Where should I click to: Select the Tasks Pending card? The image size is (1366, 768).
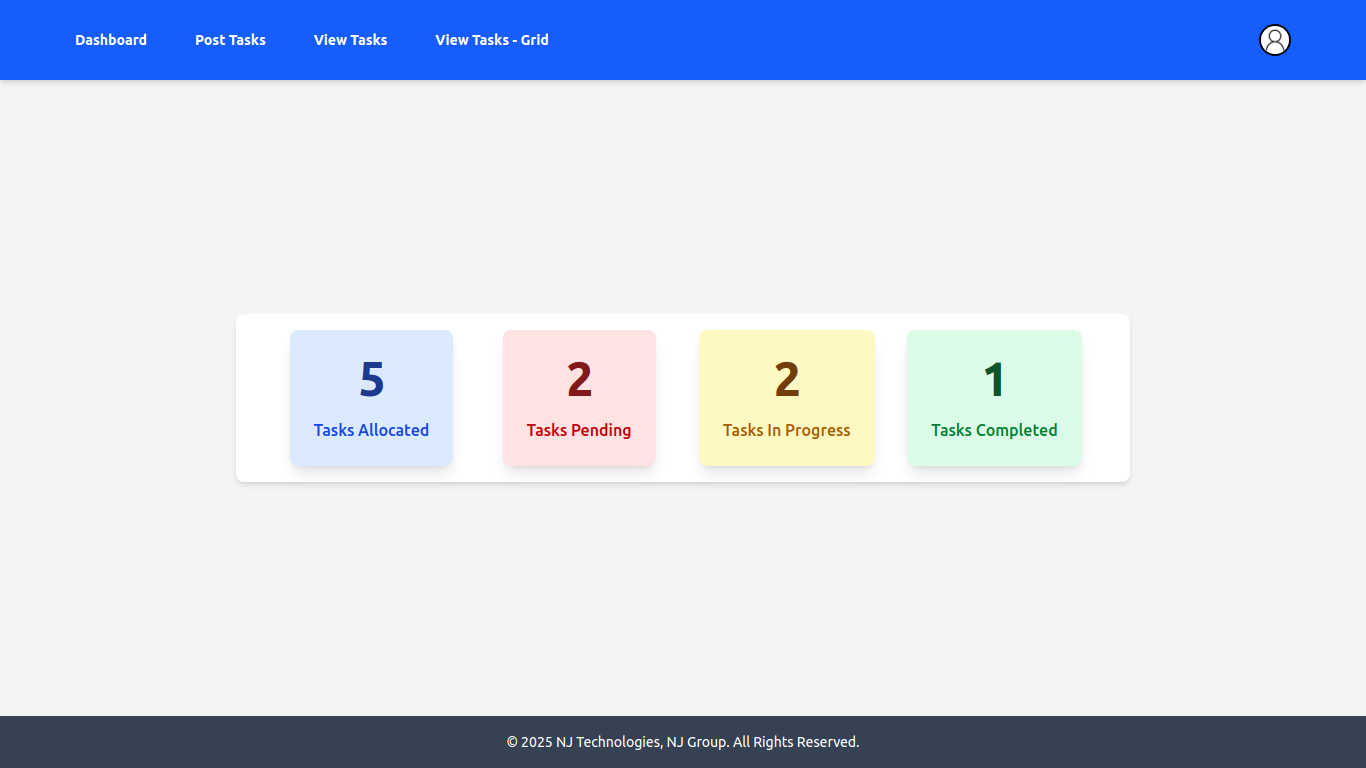click(x=579, y=398)
